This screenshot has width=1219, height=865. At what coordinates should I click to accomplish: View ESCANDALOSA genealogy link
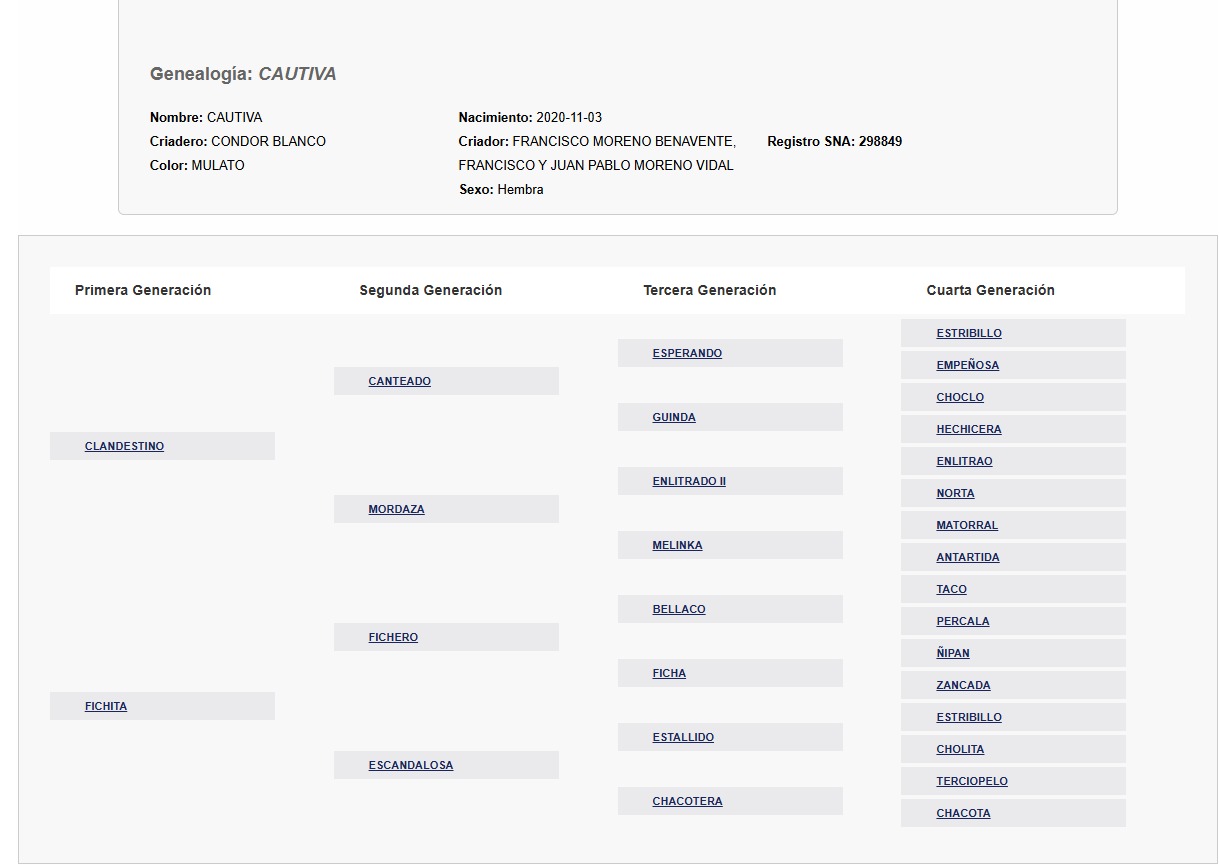410,766
